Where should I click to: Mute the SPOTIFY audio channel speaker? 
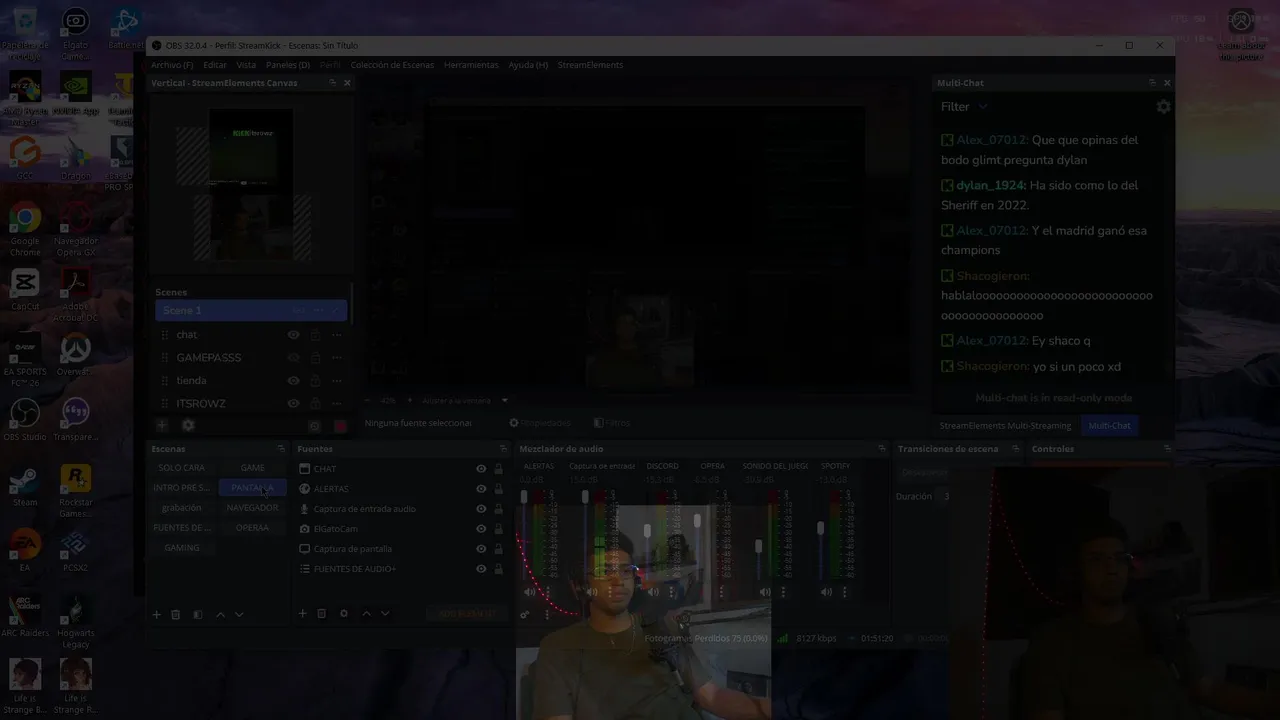point(826,592)
